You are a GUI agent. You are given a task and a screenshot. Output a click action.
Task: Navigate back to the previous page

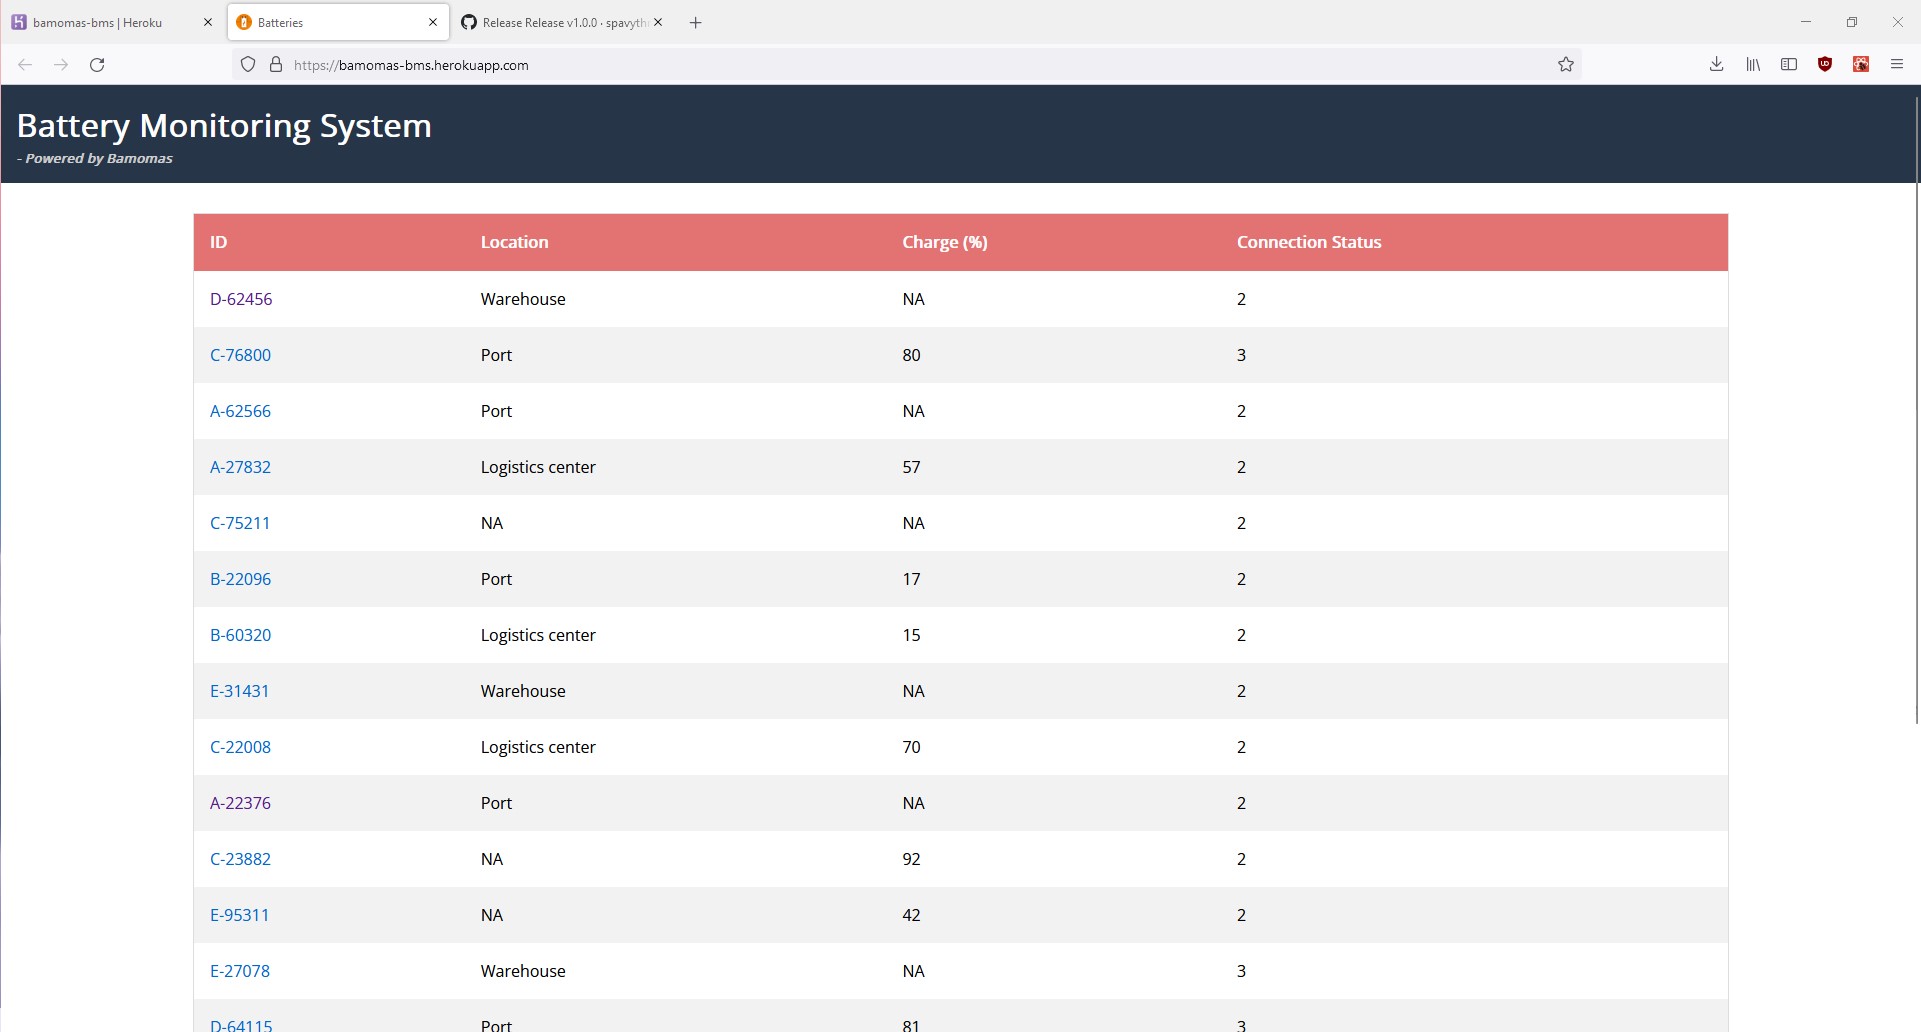tap(24, 64)
